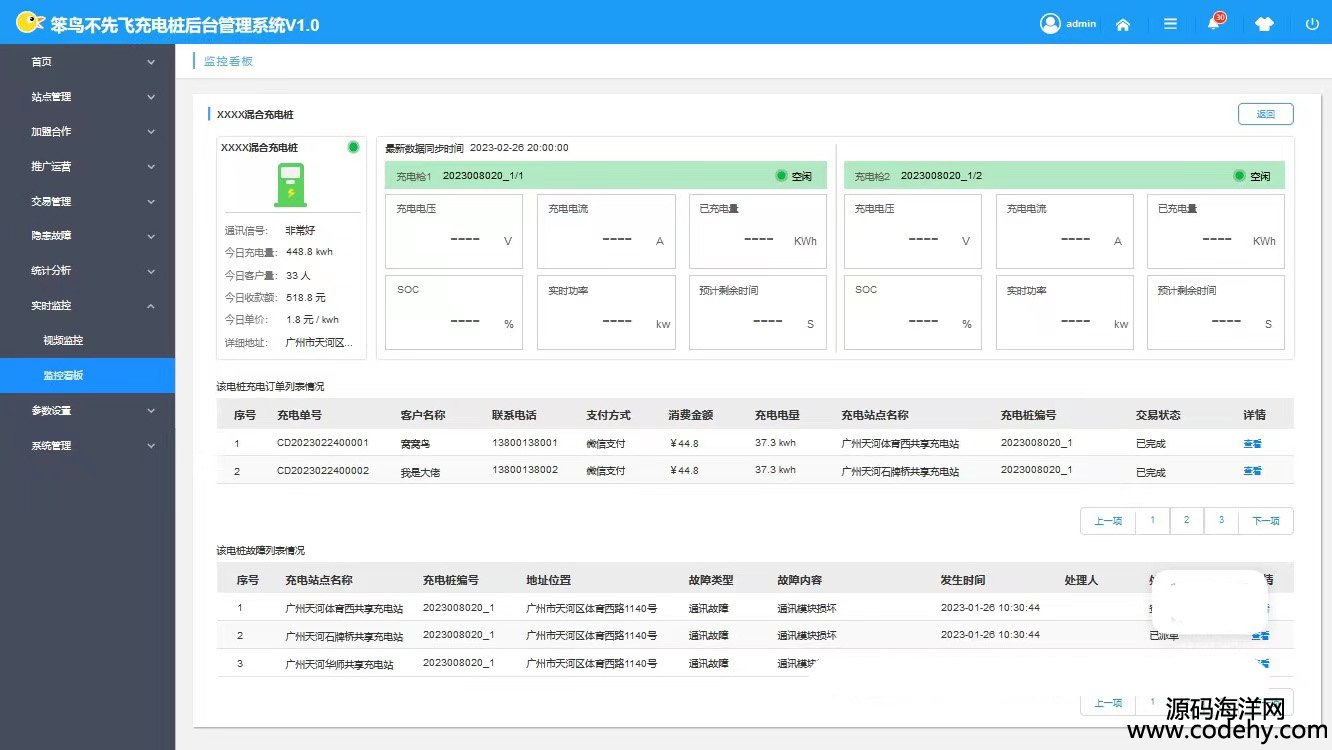Click the yellow bird logo
This screenshot has height=750, width=1332.
[30, 22]
